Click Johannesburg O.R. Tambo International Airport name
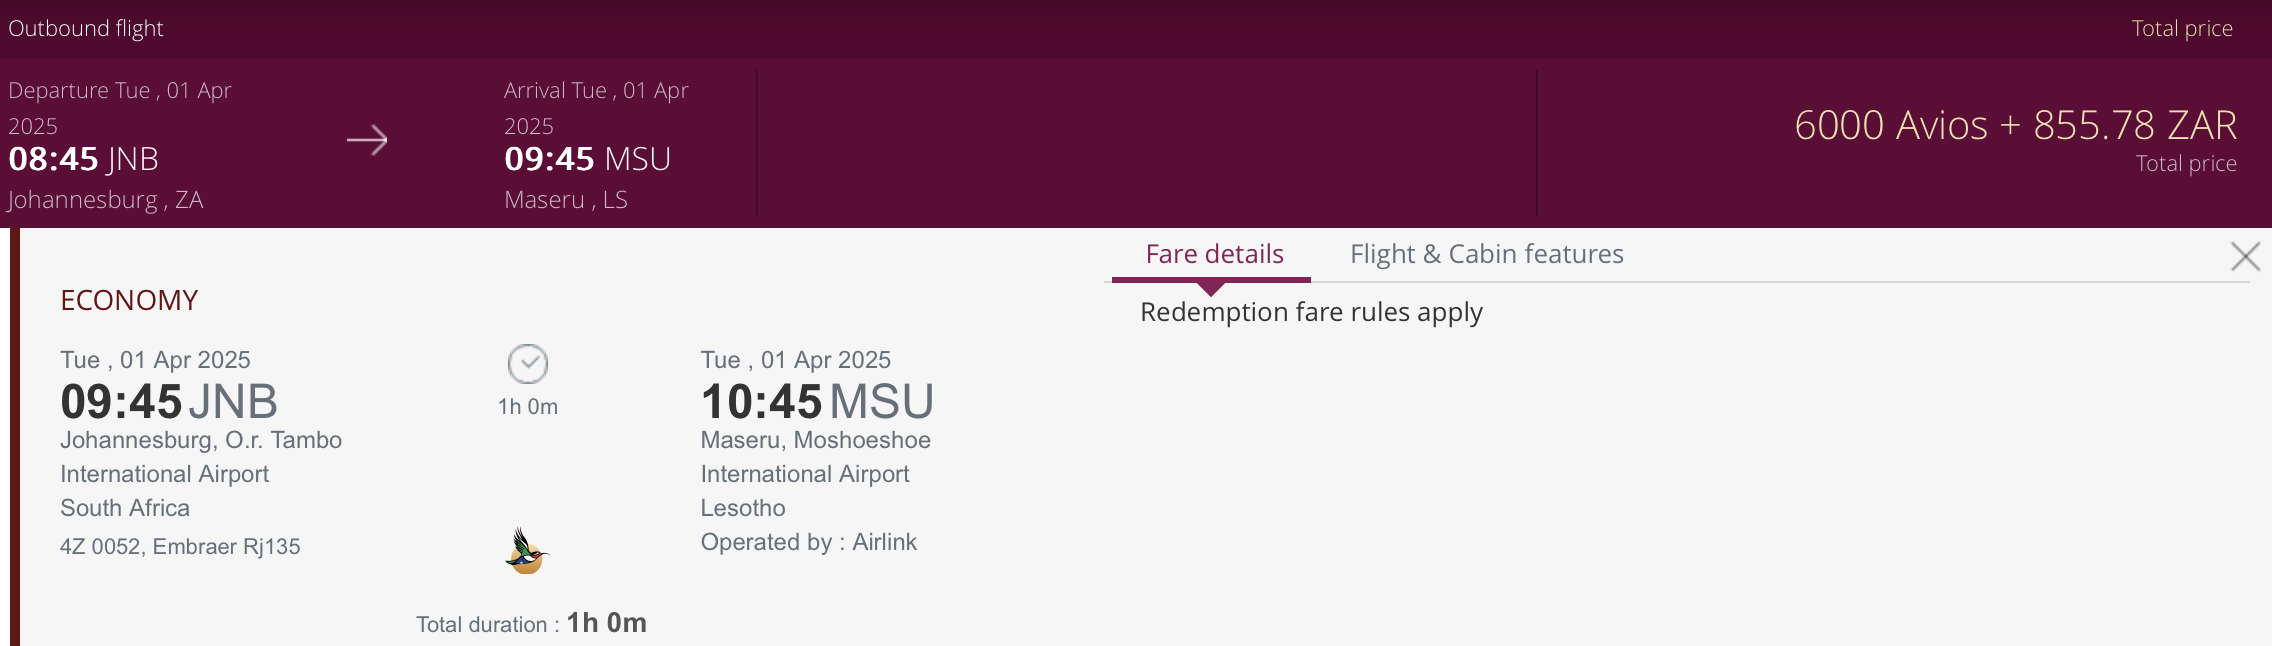The width and height of the screenshot is (2272, 646). click(200, 457)
